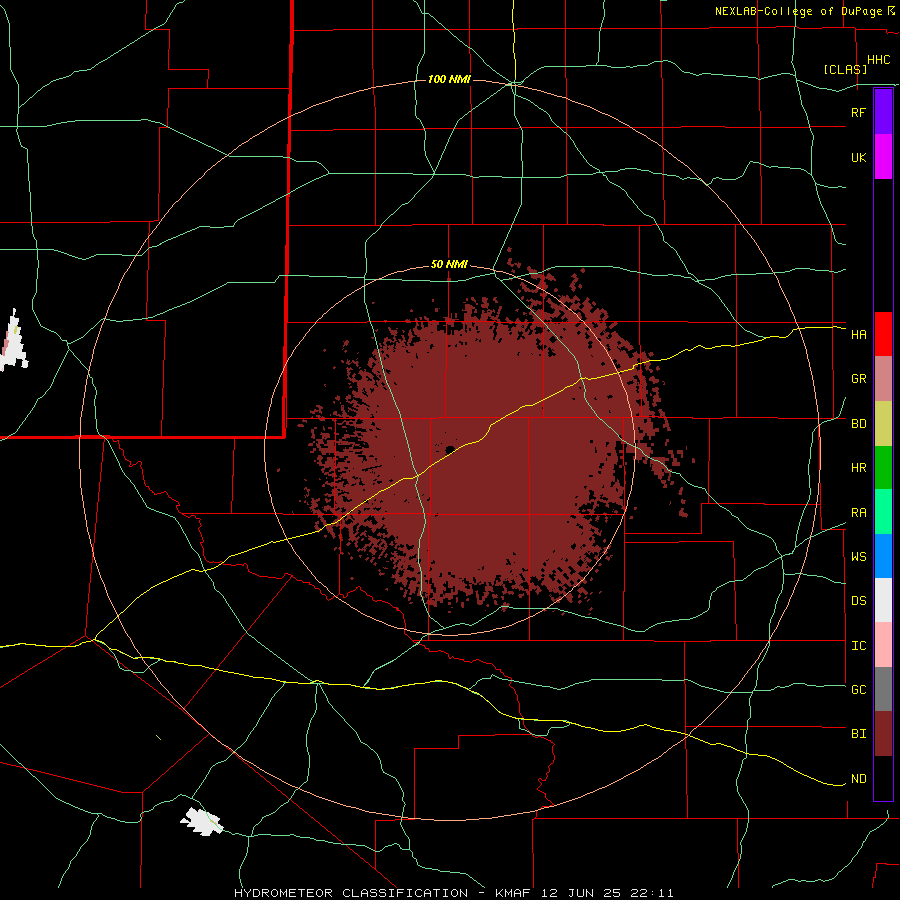Click the WS legend label
This screenshot has width=900, height=900.
click(858, 557)
